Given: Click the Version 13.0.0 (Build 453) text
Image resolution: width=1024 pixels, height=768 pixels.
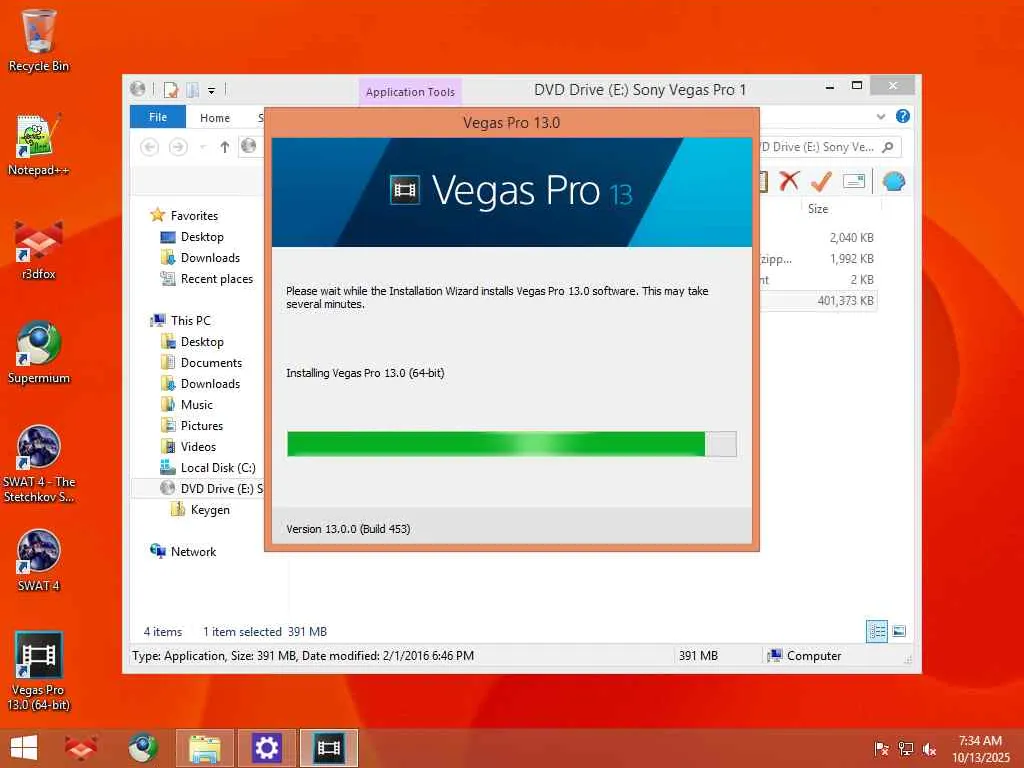Looking at the screenshot, I should tap(348, 529).
